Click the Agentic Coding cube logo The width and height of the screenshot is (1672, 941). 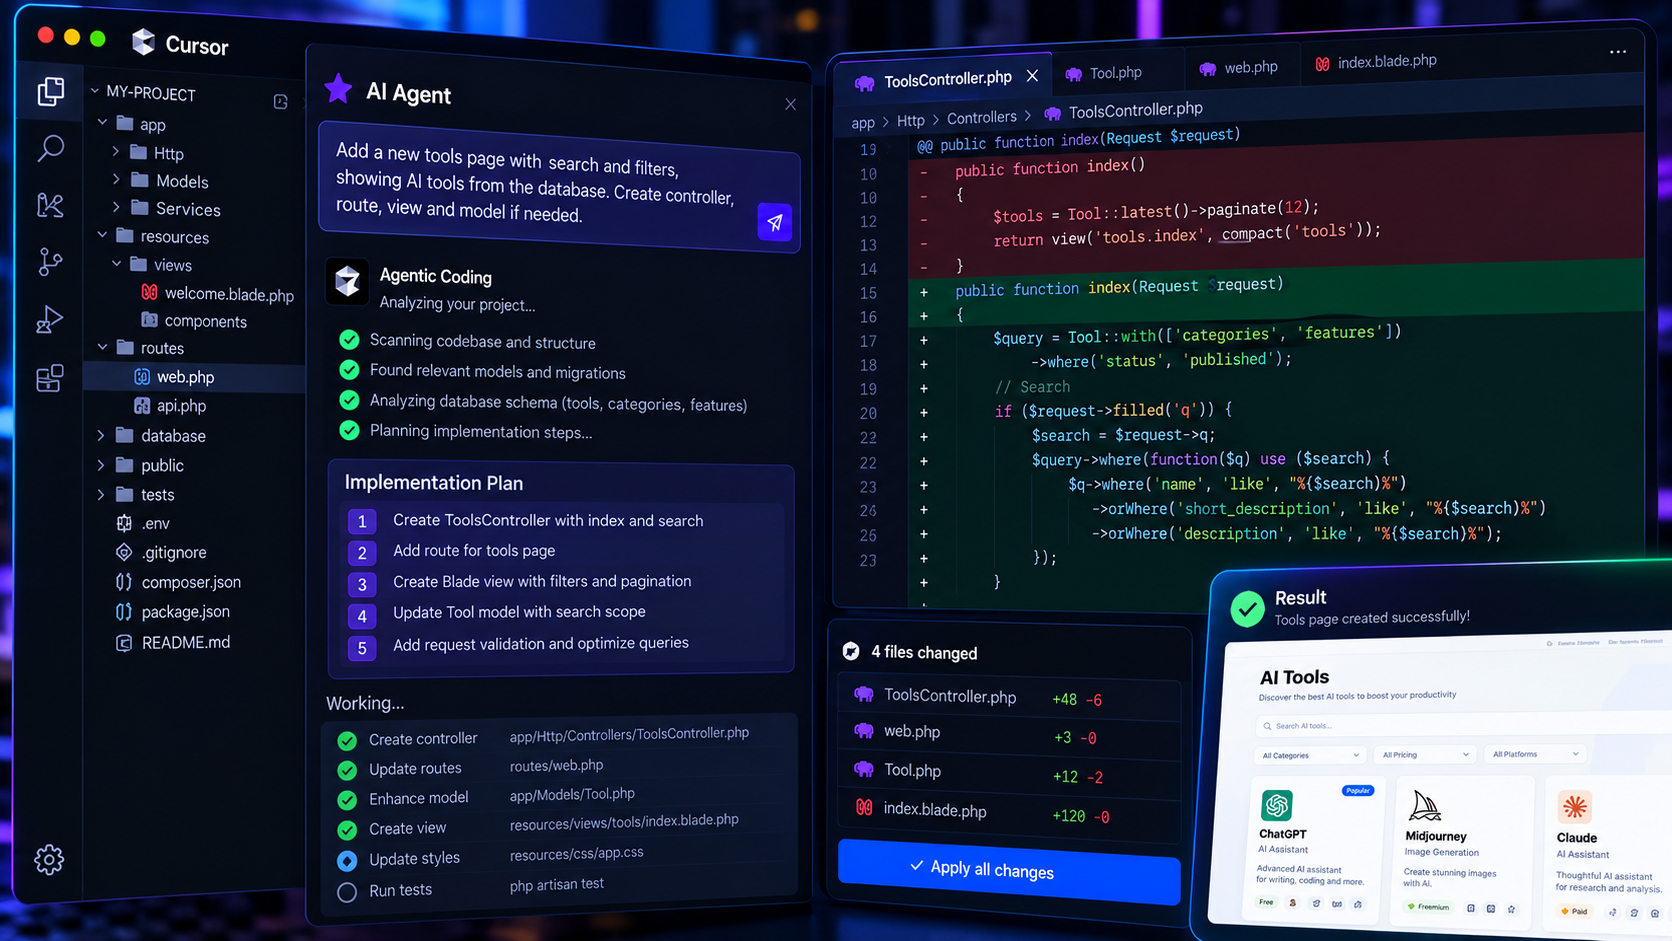click(x=347, y=282)
